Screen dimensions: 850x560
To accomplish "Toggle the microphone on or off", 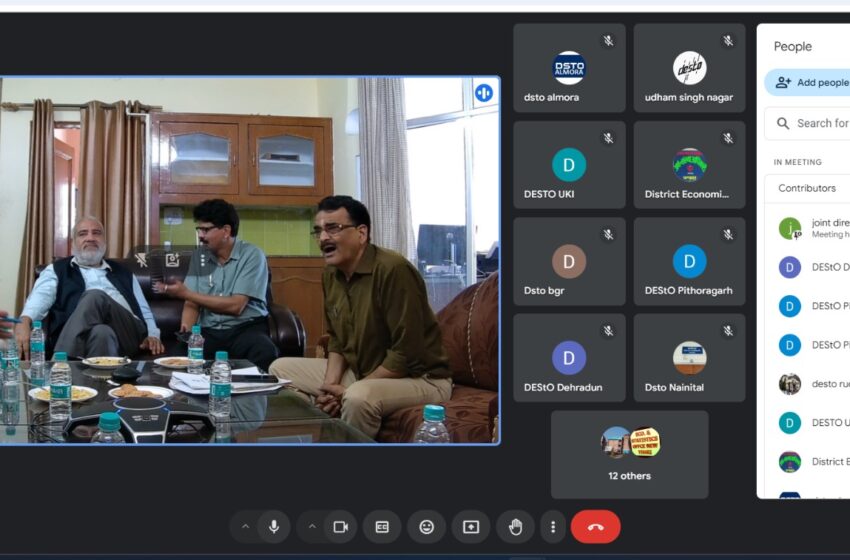I will (x=273, y=527).
